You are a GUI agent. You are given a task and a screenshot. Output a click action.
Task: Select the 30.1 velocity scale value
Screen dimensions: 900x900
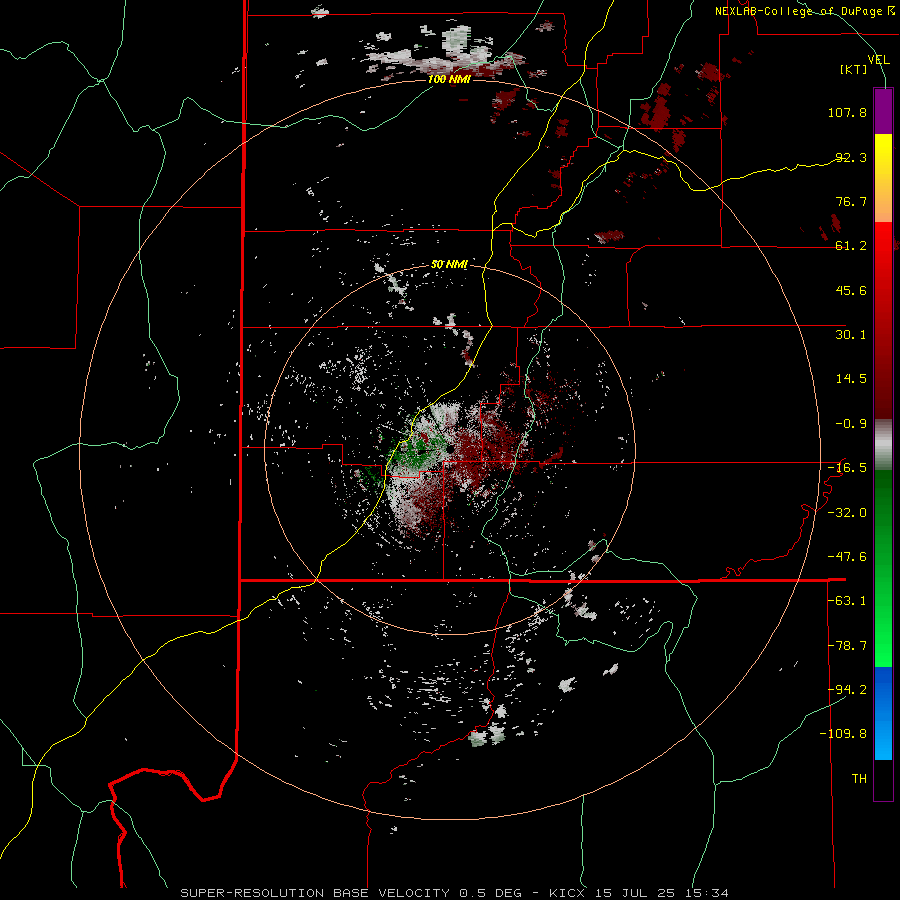[851, 335]
